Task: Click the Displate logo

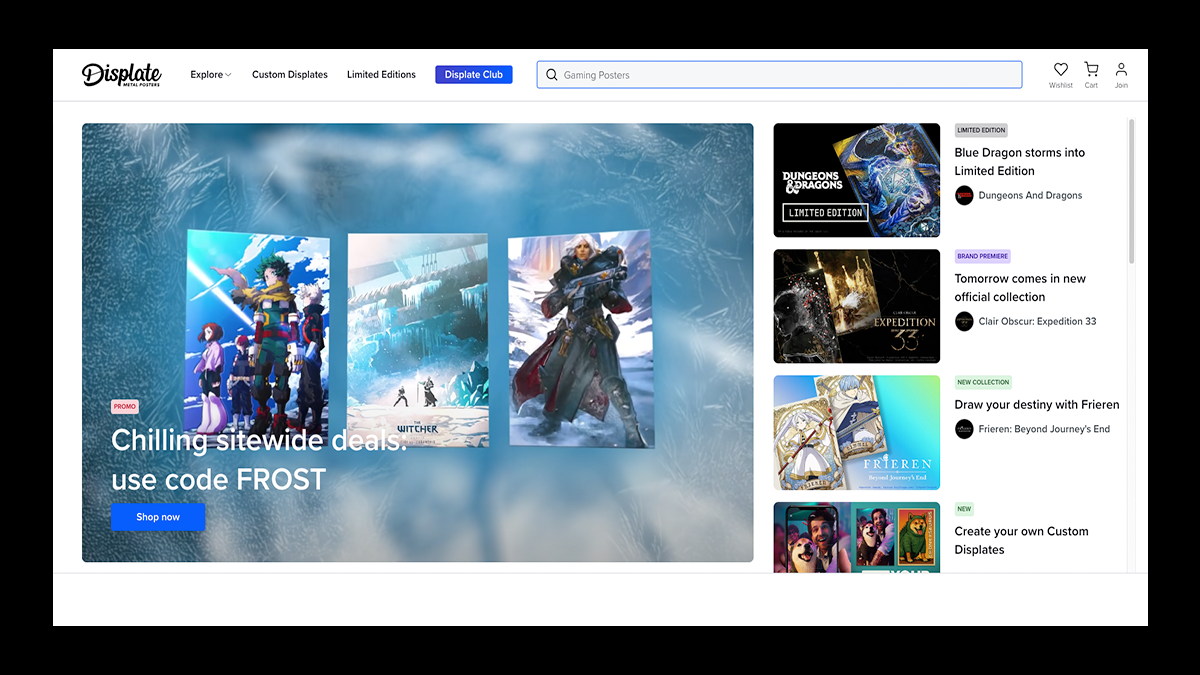Action: [x=121, y=75]
